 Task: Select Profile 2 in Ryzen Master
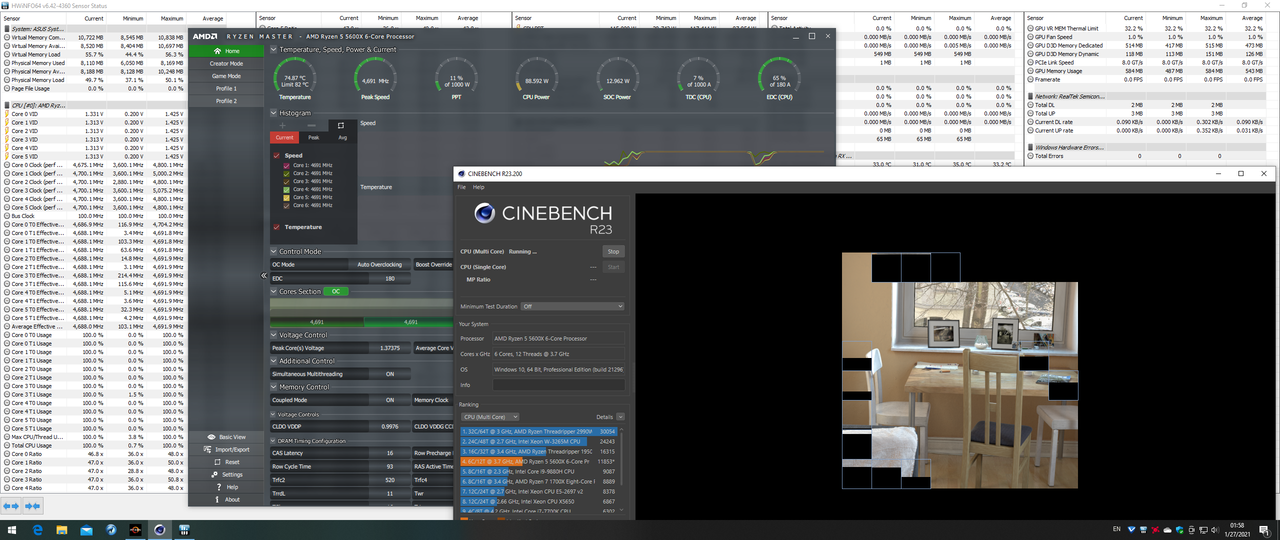click(226, 101)
